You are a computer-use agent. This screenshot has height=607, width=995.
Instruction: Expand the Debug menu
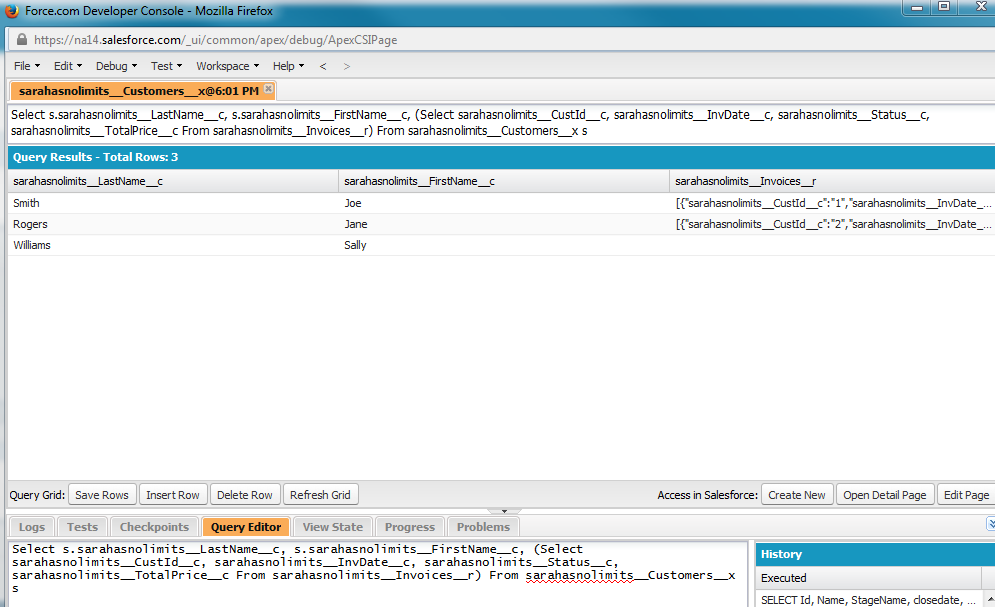coord(116,66)
